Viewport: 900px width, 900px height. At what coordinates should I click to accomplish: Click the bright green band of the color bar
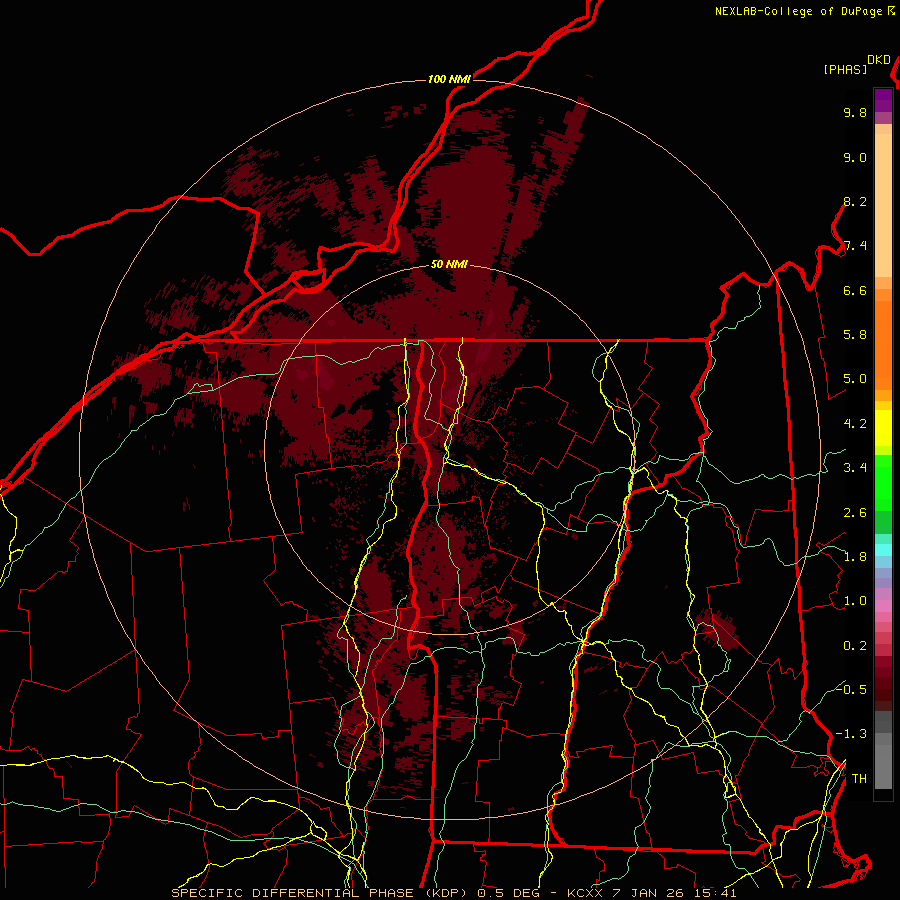(x=883, y=482)
